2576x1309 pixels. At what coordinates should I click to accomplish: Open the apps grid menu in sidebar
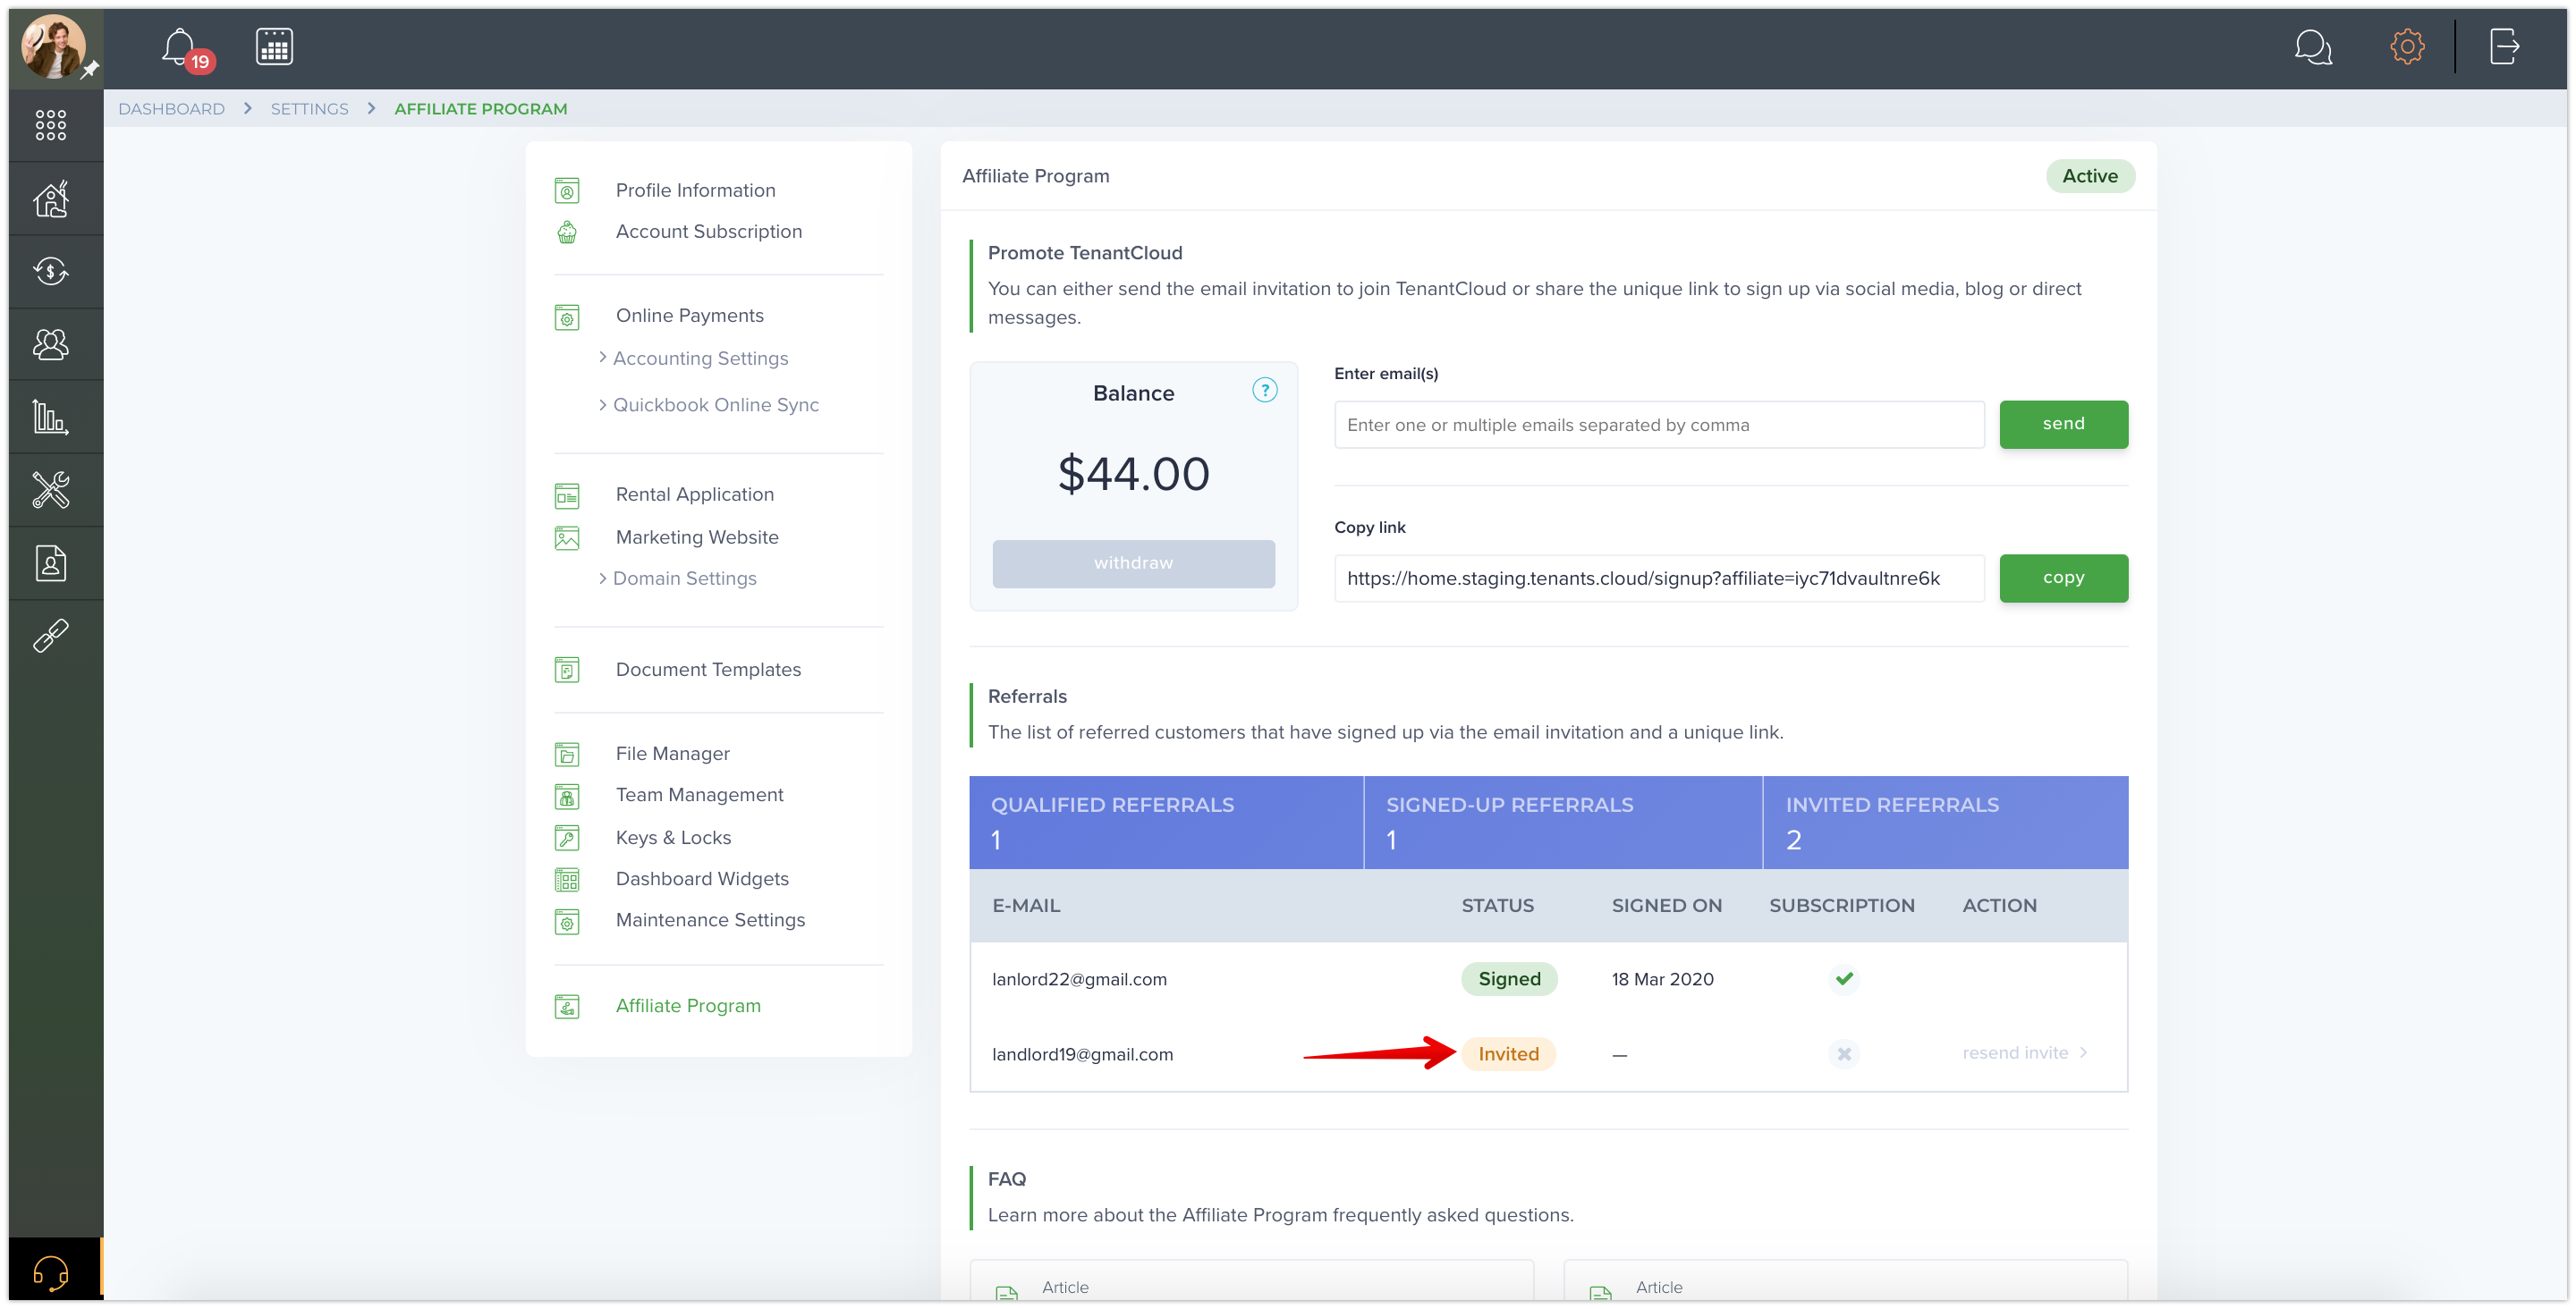(51, 125)
